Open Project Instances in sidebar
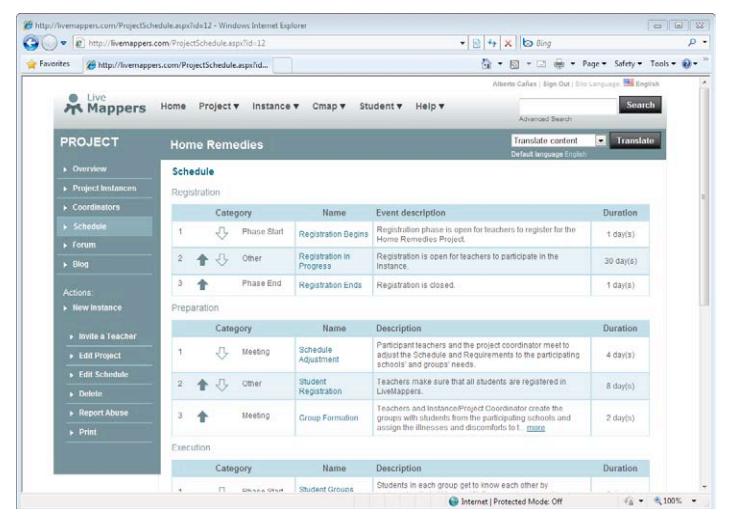 coord(104,188)
